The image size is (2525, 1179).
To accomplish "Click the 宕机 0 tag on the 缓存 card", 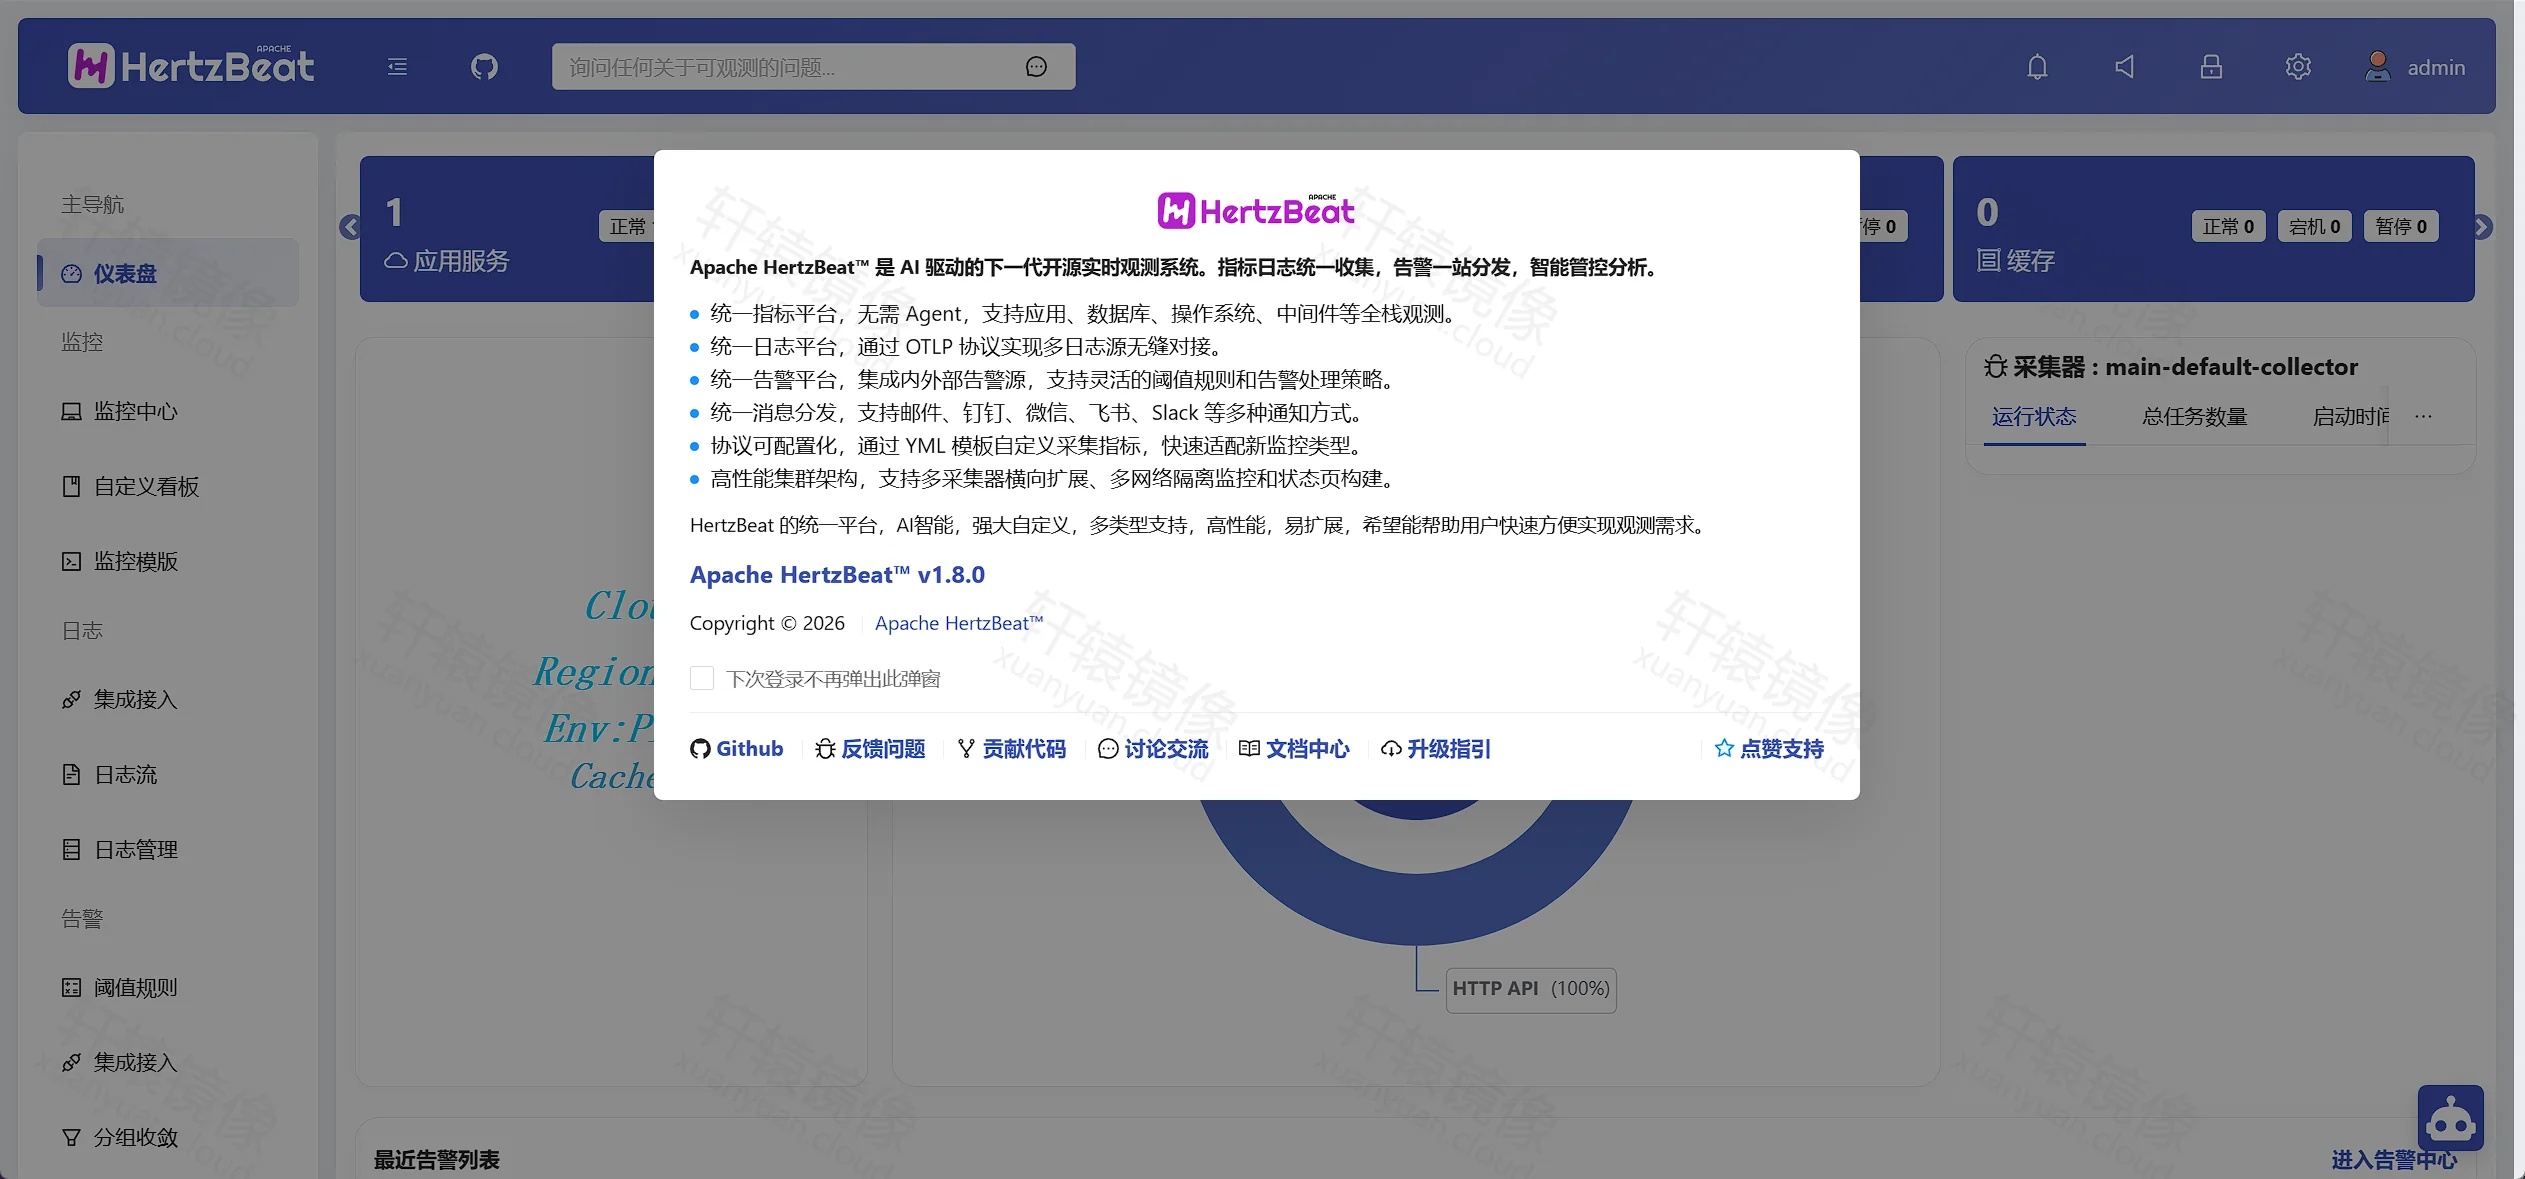I will click(2315, 226).
